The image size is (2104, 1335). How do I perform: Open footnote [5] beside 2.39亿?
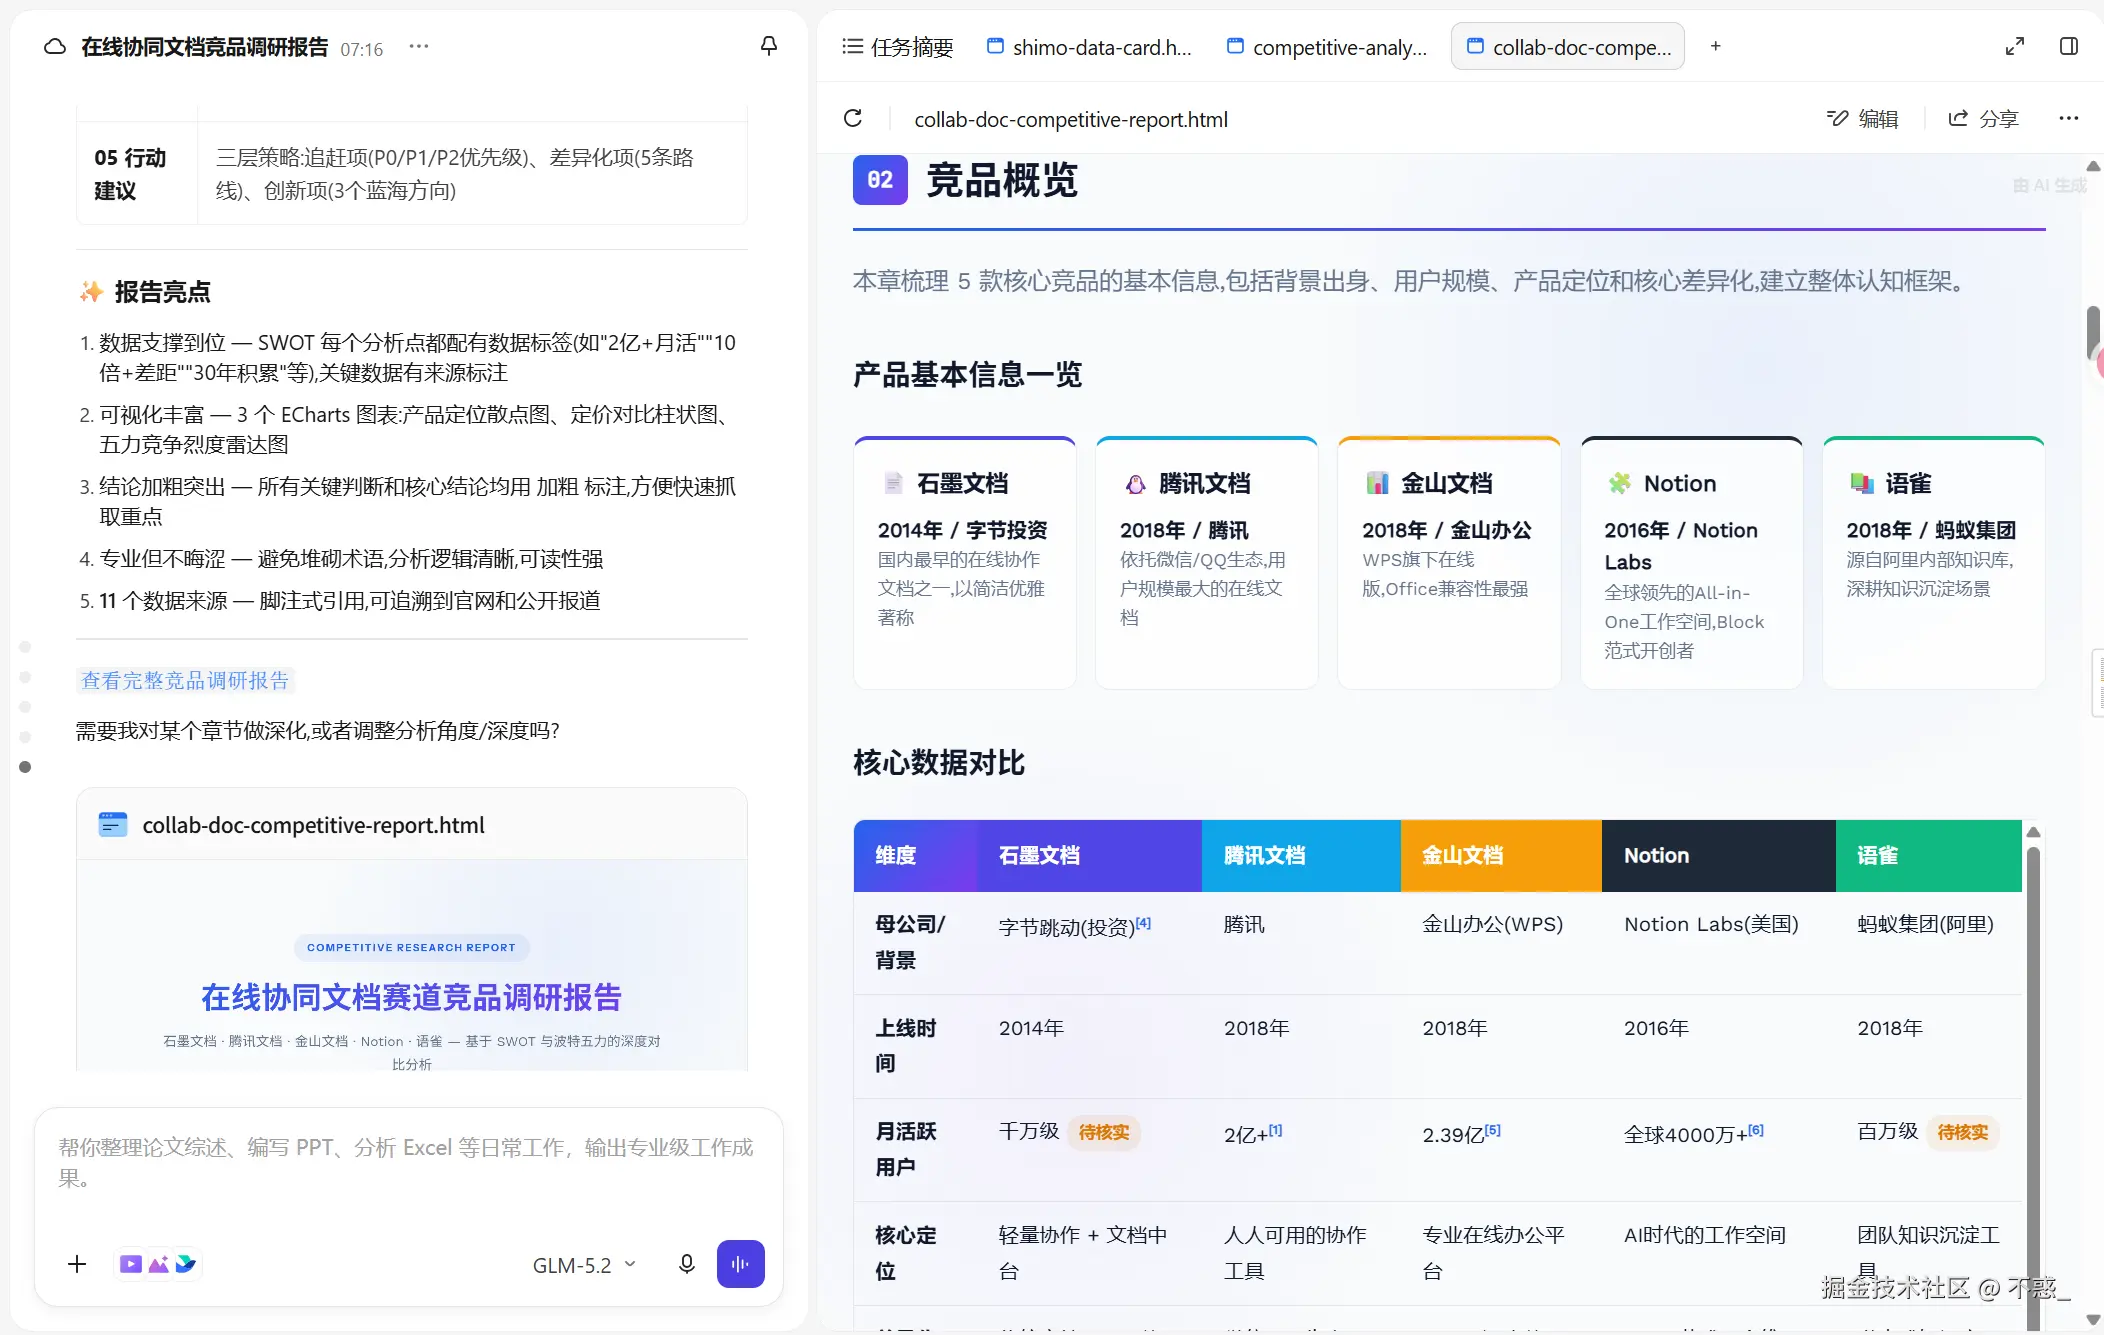(1493, 1130)
